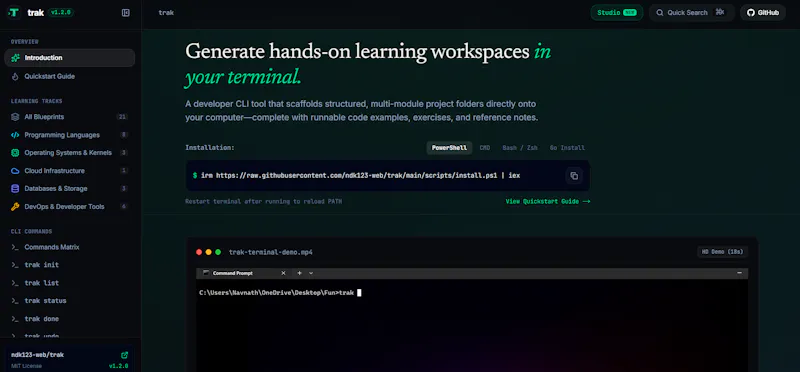Click the trak breadcrumb in top bar
The height and width of the screenshot is (372, 800).
click(x=166, y=13)
